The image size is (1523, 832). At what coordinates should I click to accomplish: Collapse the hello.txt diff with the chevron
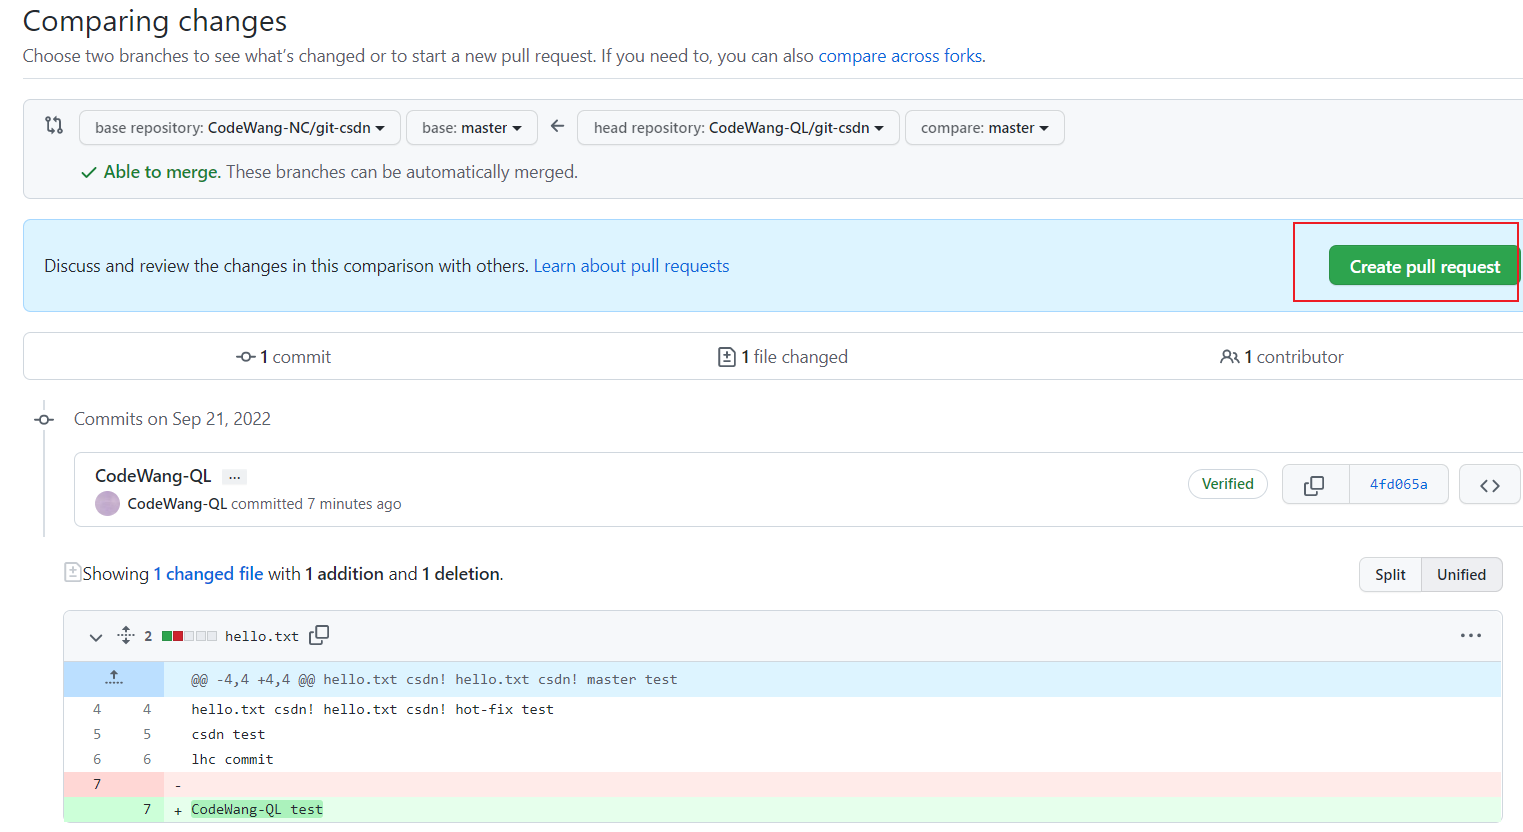pos(95,636)
